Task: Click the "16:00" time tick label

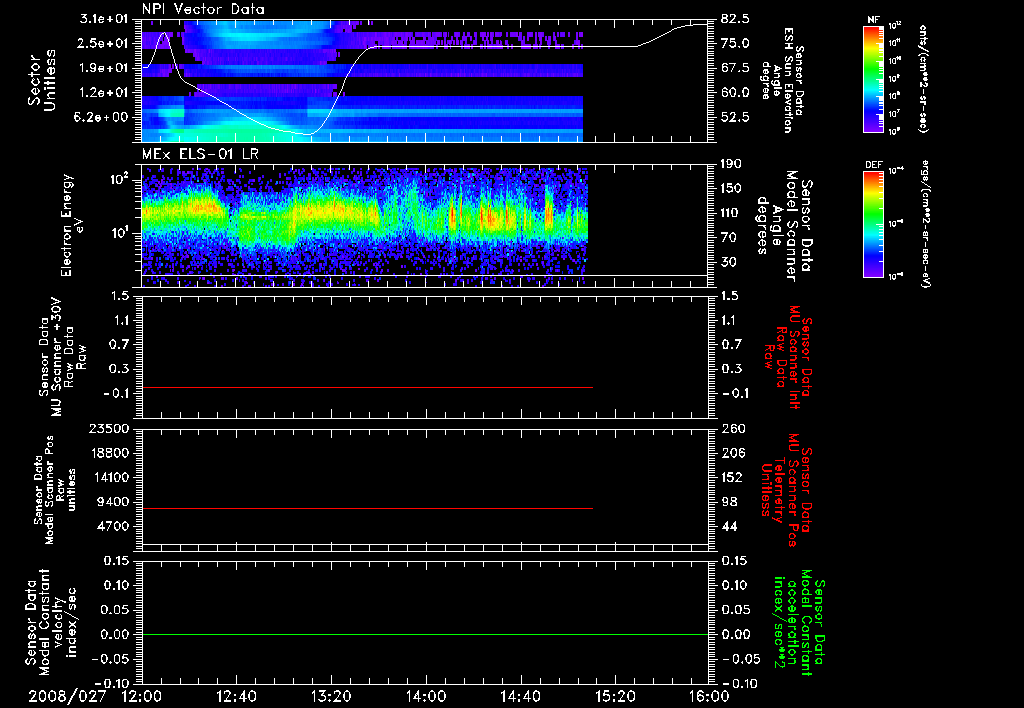Action: pos(709,696)
